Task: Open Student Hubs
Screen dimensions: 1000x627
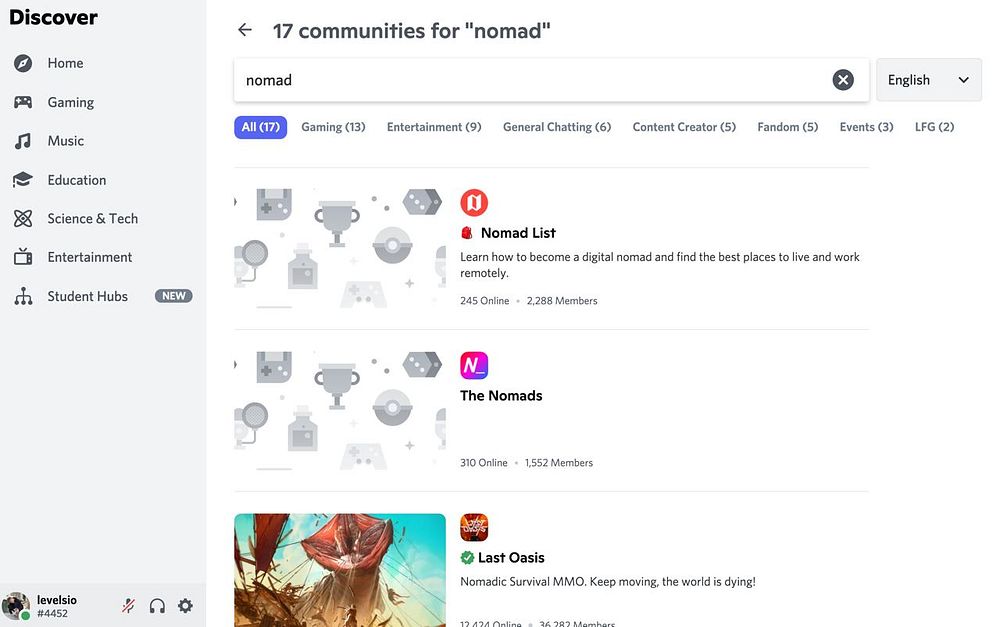Action: pos(87,296)
